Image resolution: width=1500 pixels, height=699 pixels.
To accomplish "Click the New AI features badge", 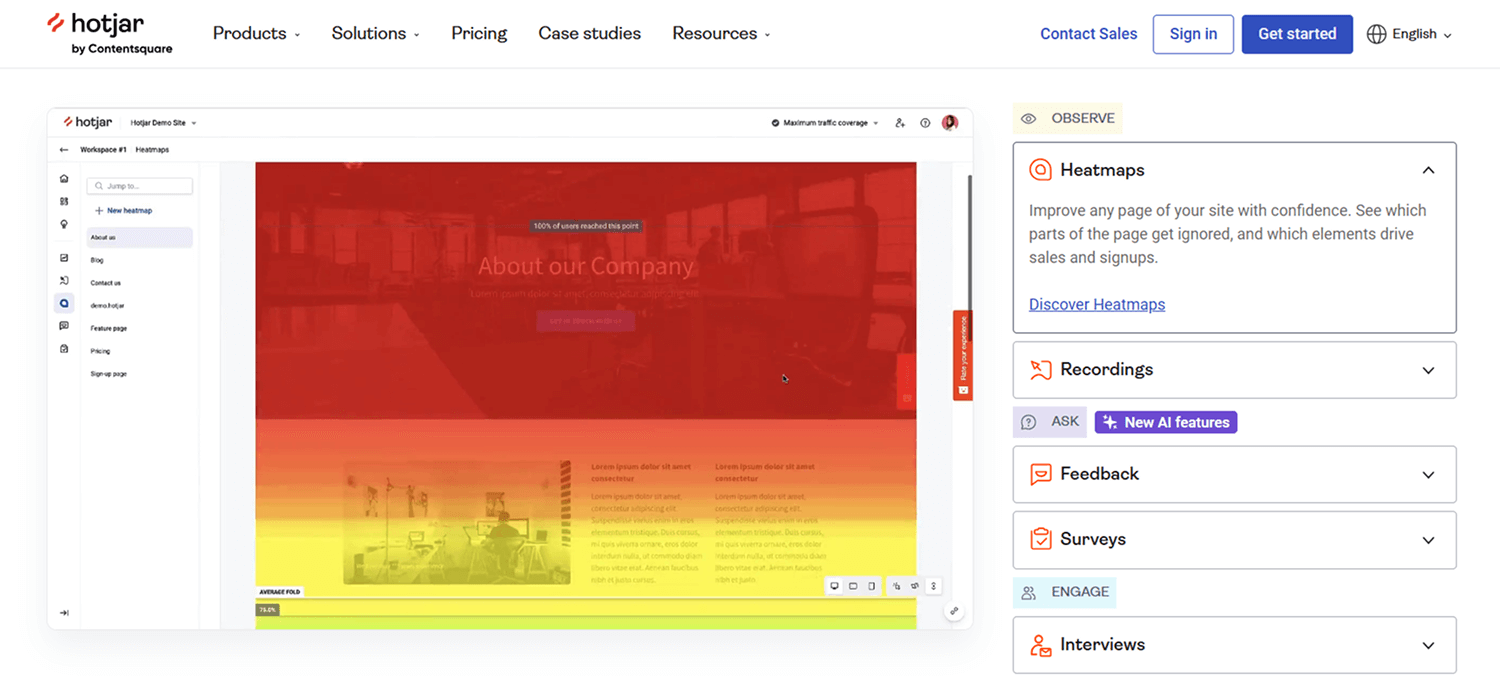I will pos(1166,422).
